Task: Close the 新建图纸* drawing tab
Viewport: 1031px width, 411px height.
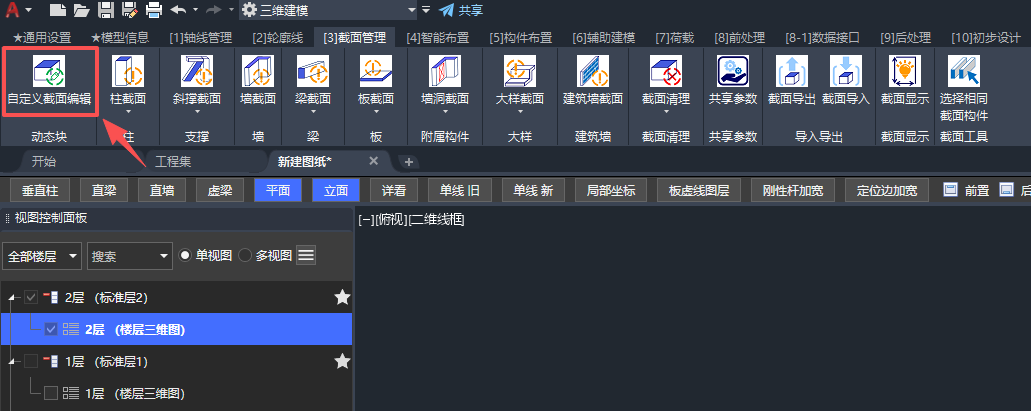Action: tap(373, 161)
